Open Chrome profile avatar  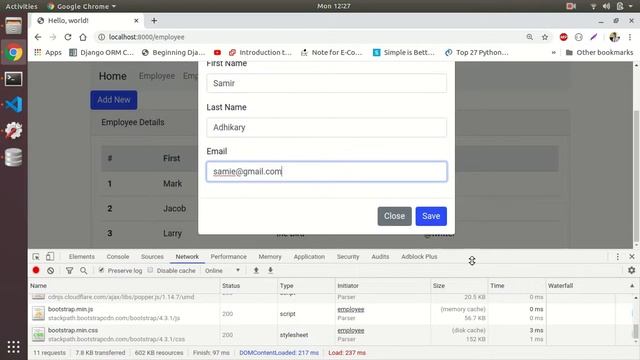click(614, 37)
